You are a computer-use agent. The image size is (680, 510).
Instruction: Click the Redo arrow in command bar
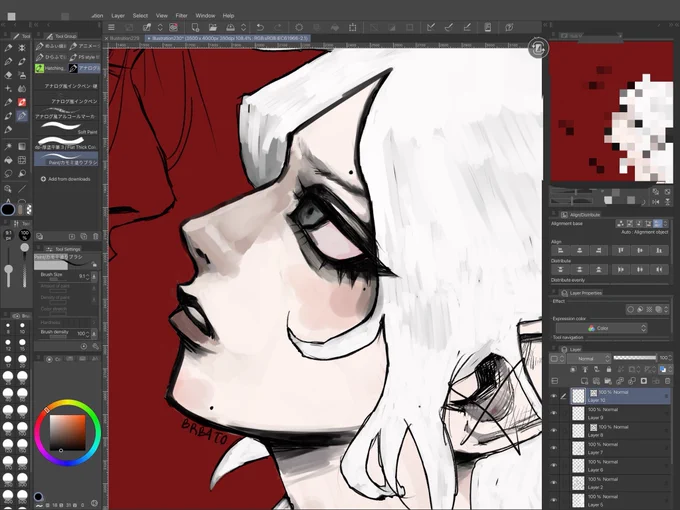point(278,27)
